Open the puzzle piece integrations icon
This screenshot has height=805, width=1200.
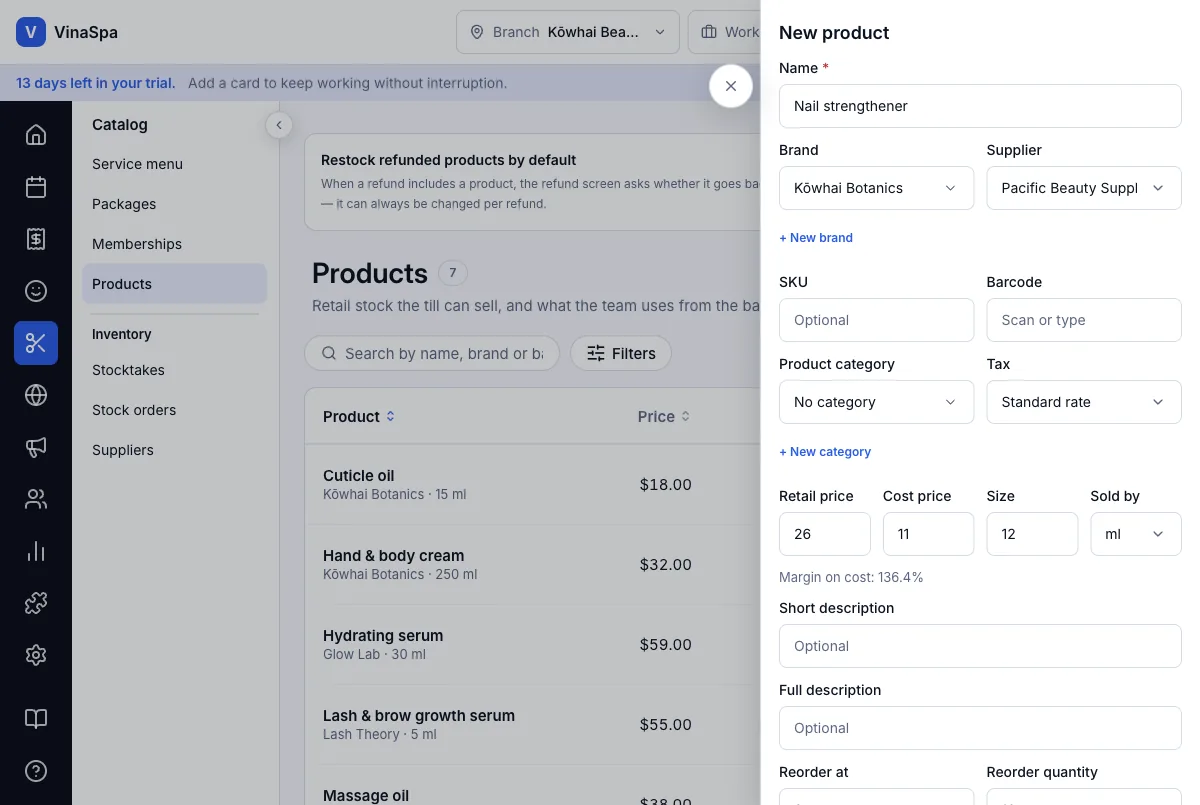pos(36,603)
